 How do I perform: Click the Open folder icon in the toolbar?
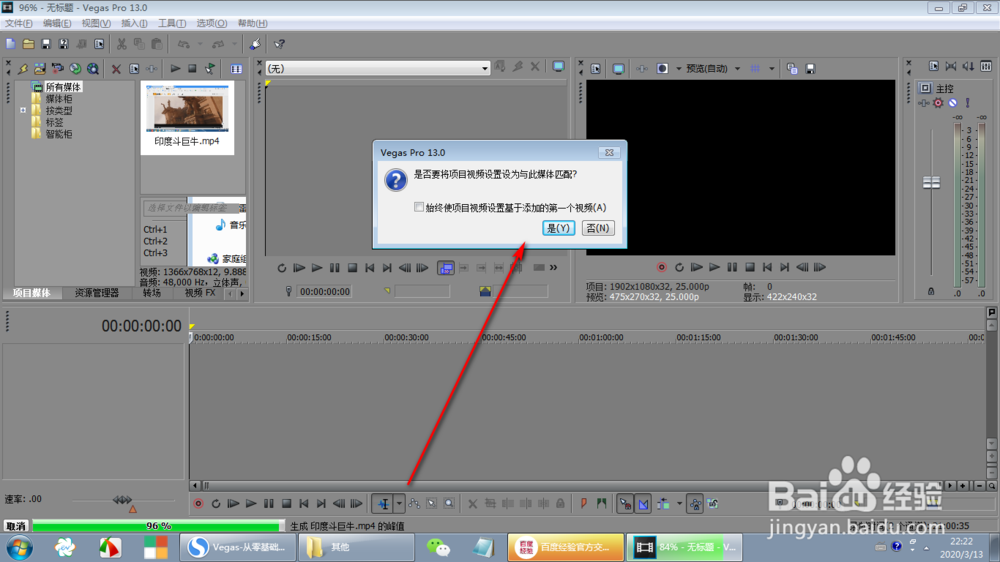(x=28, y=44)
